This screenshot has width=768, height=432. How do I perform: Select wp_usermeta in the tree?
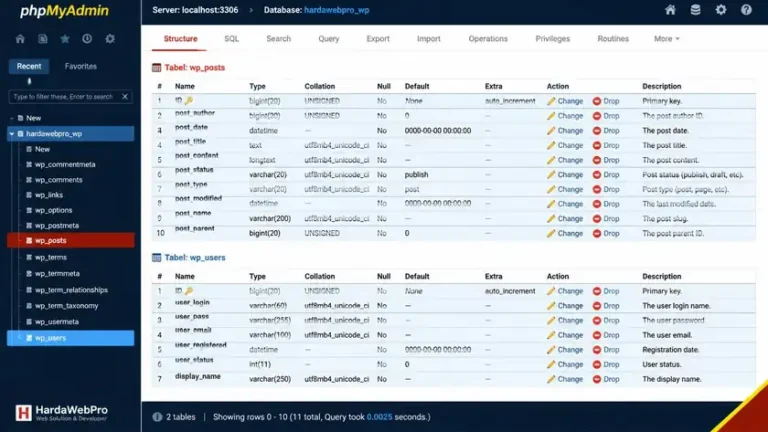tap(56, 322)
